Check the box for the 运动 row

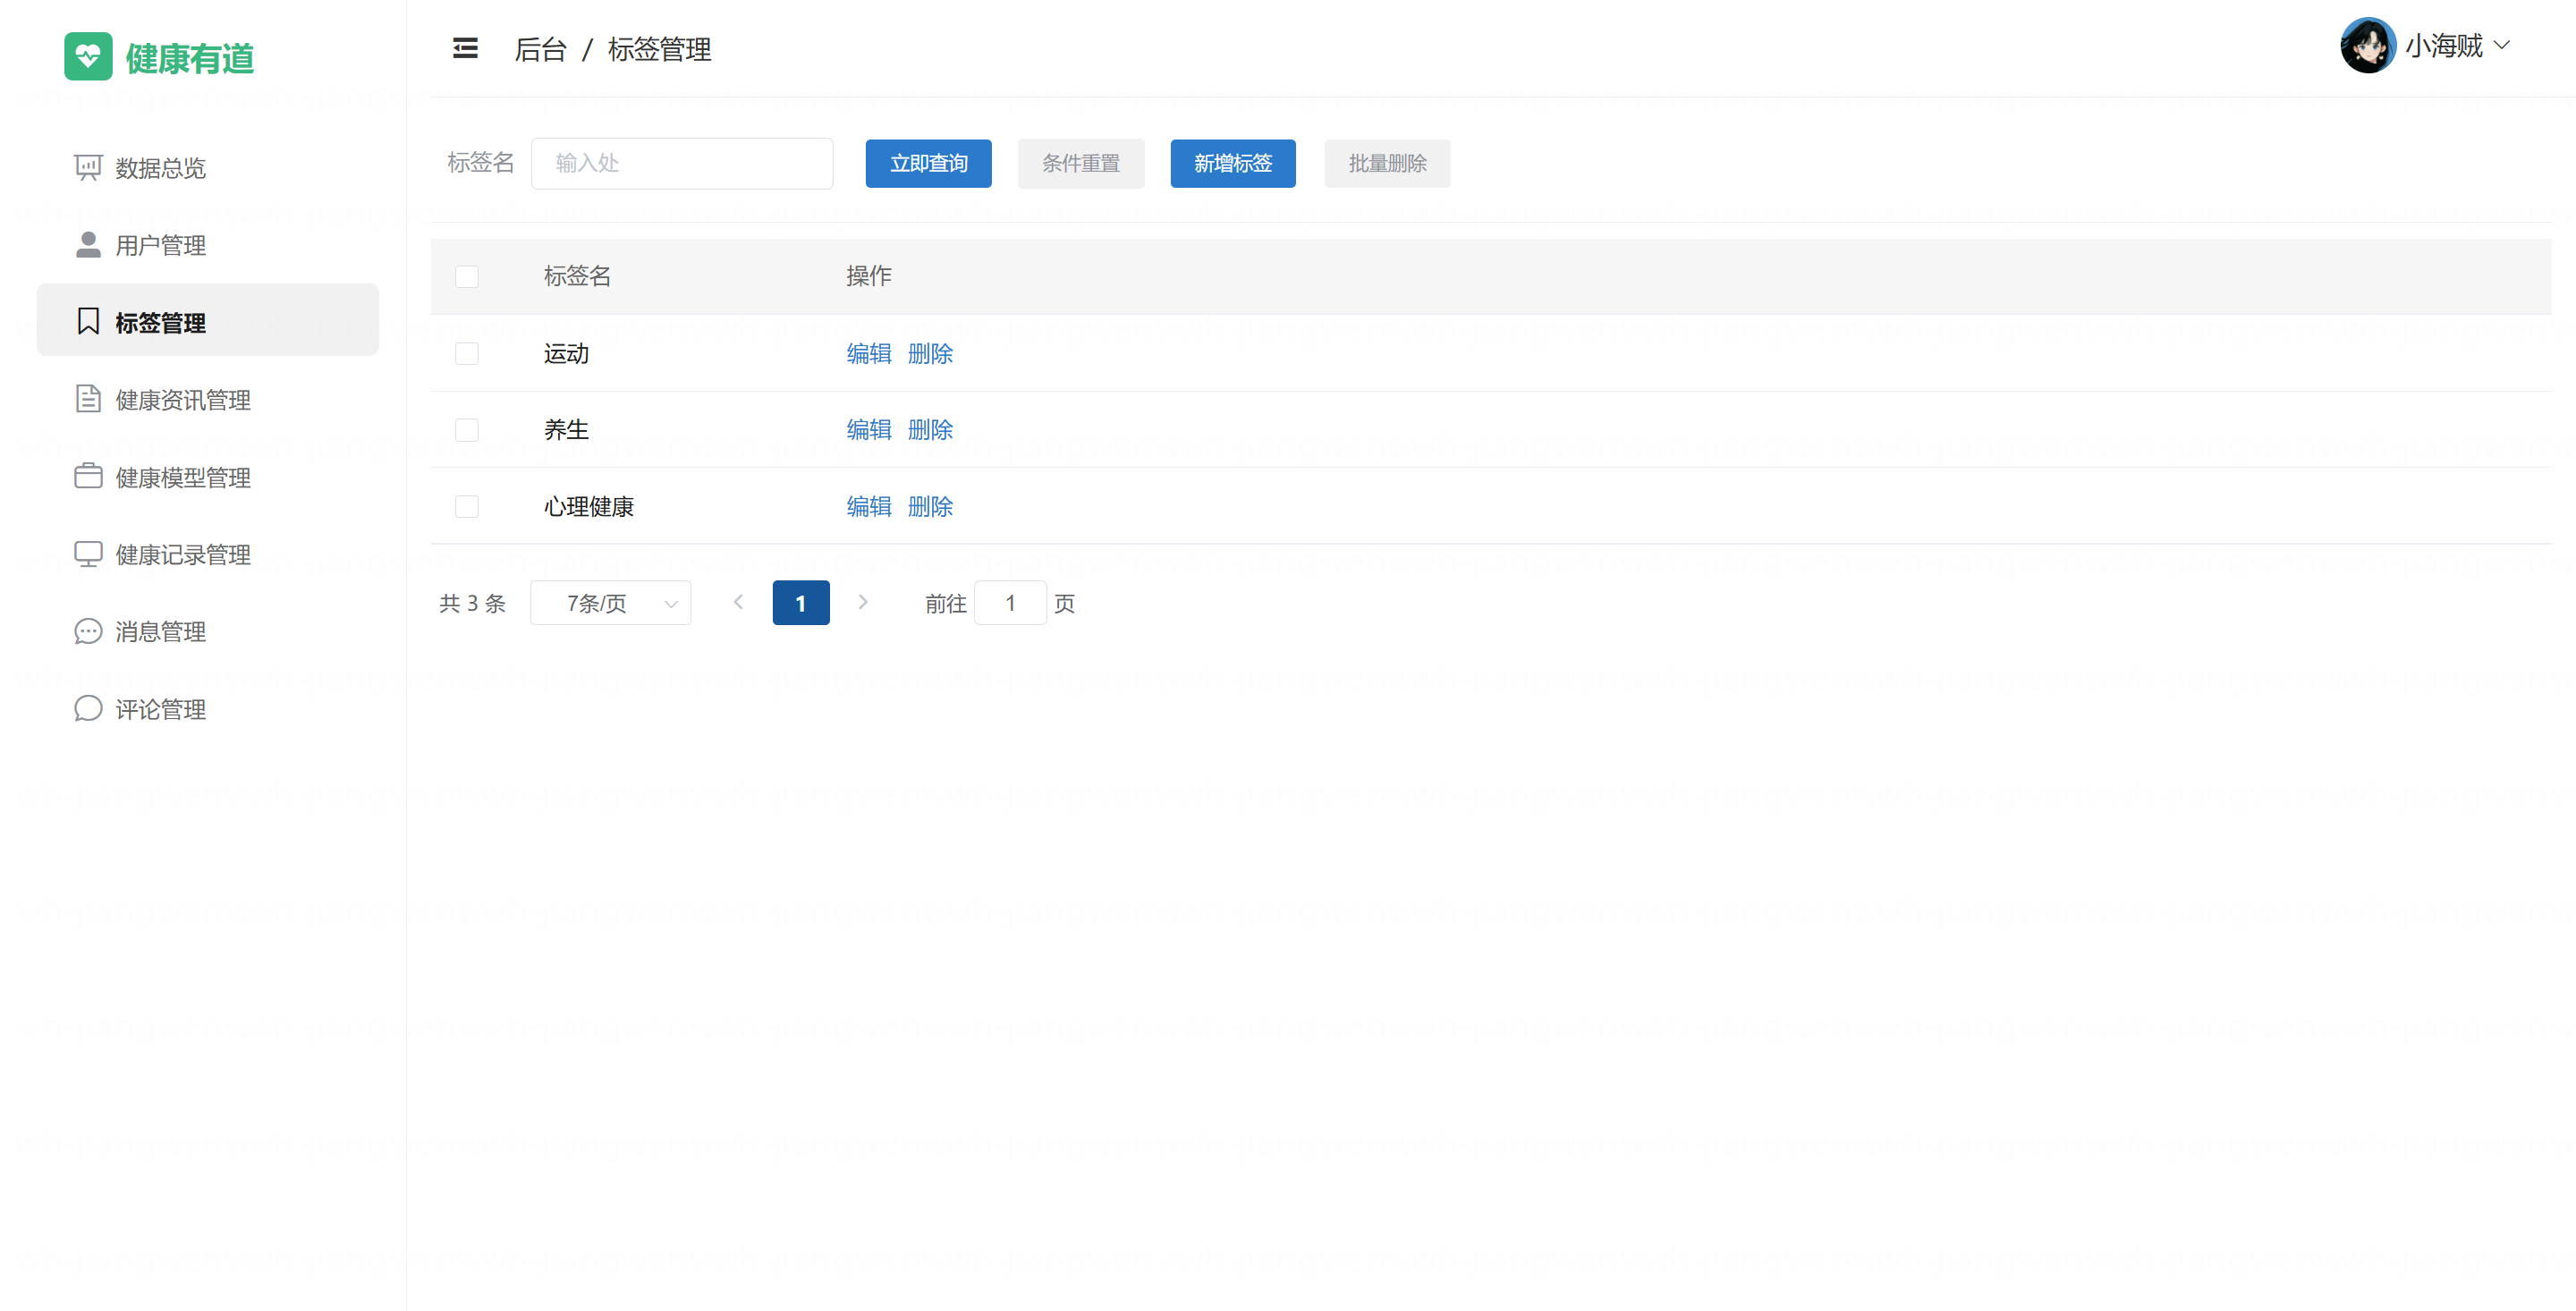467,354
